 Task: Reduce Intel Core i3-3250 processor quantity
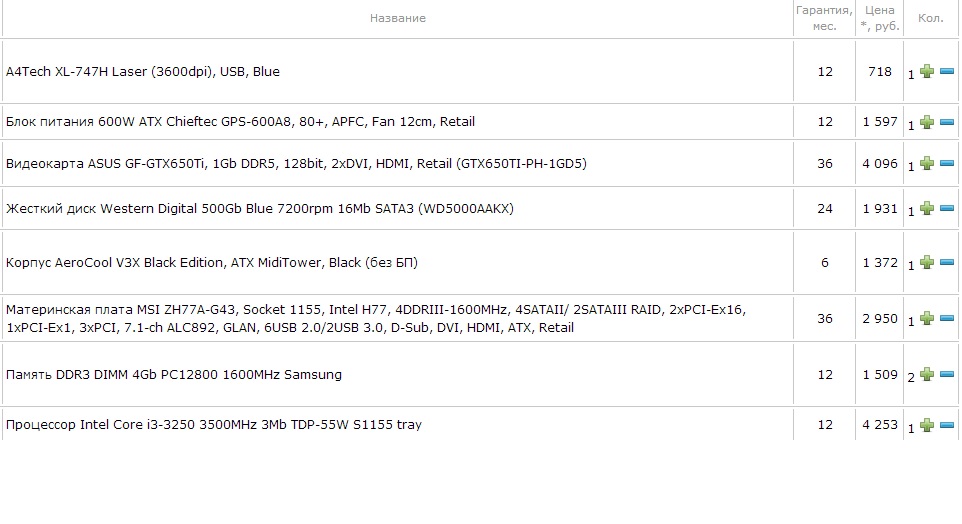[947, 425]
